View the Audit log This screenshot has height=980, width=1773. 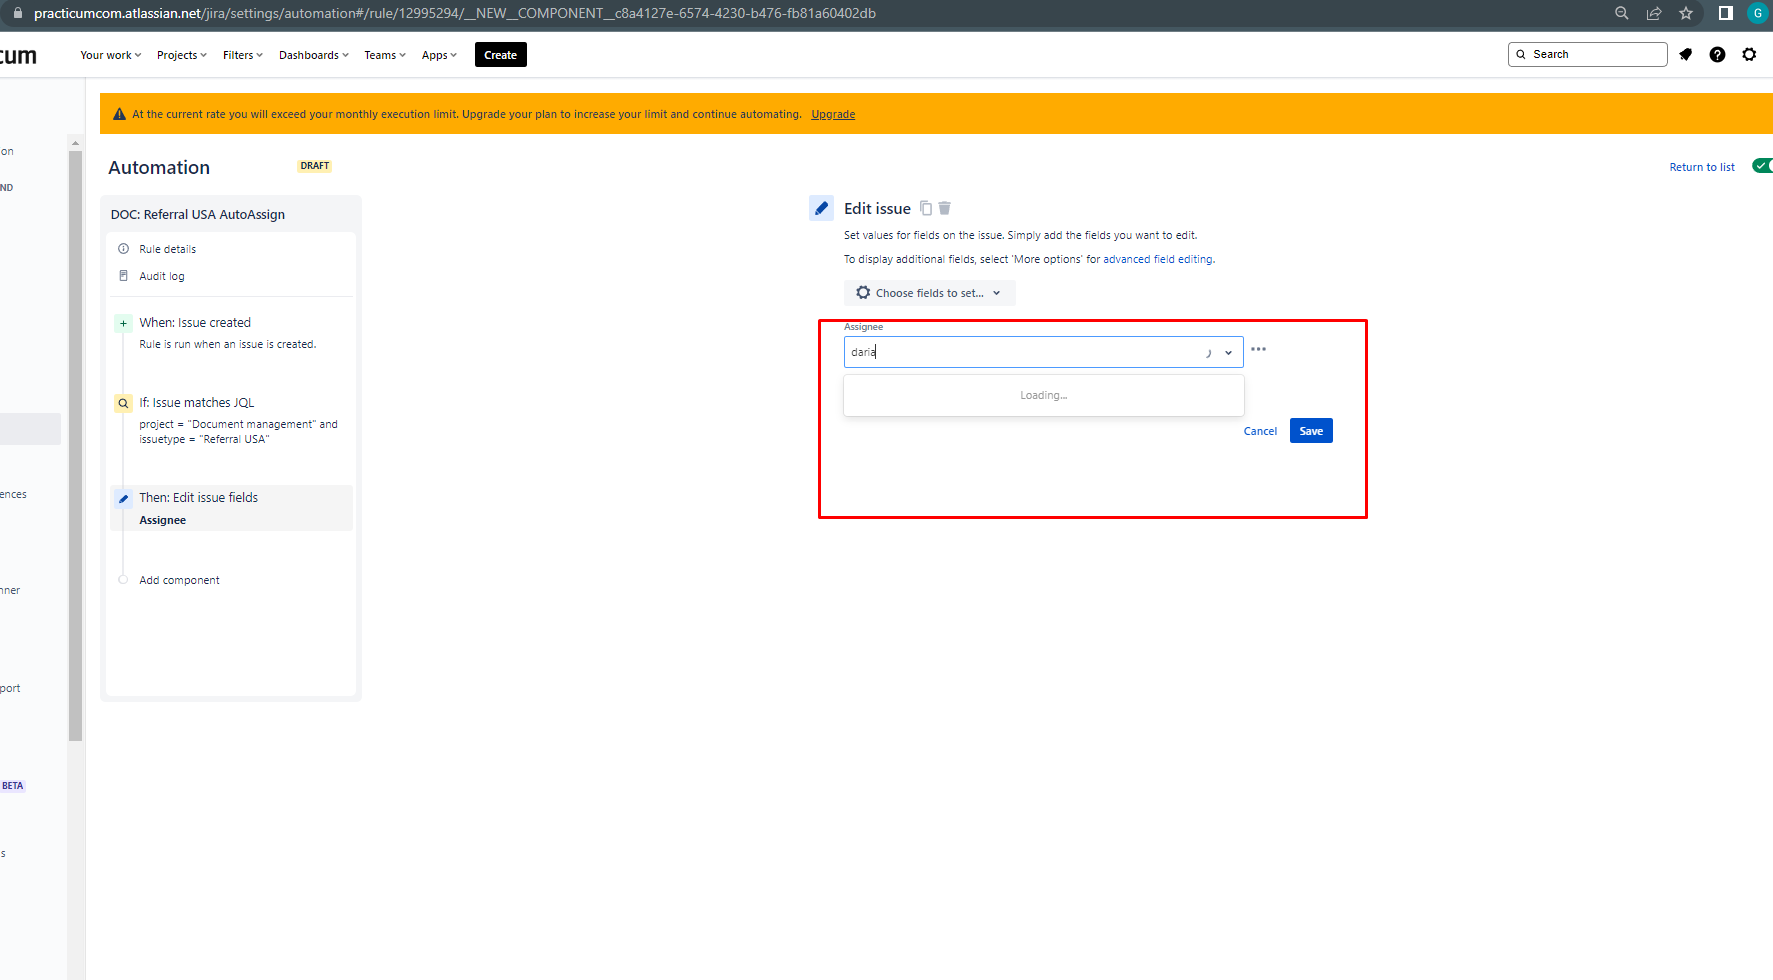161,276
